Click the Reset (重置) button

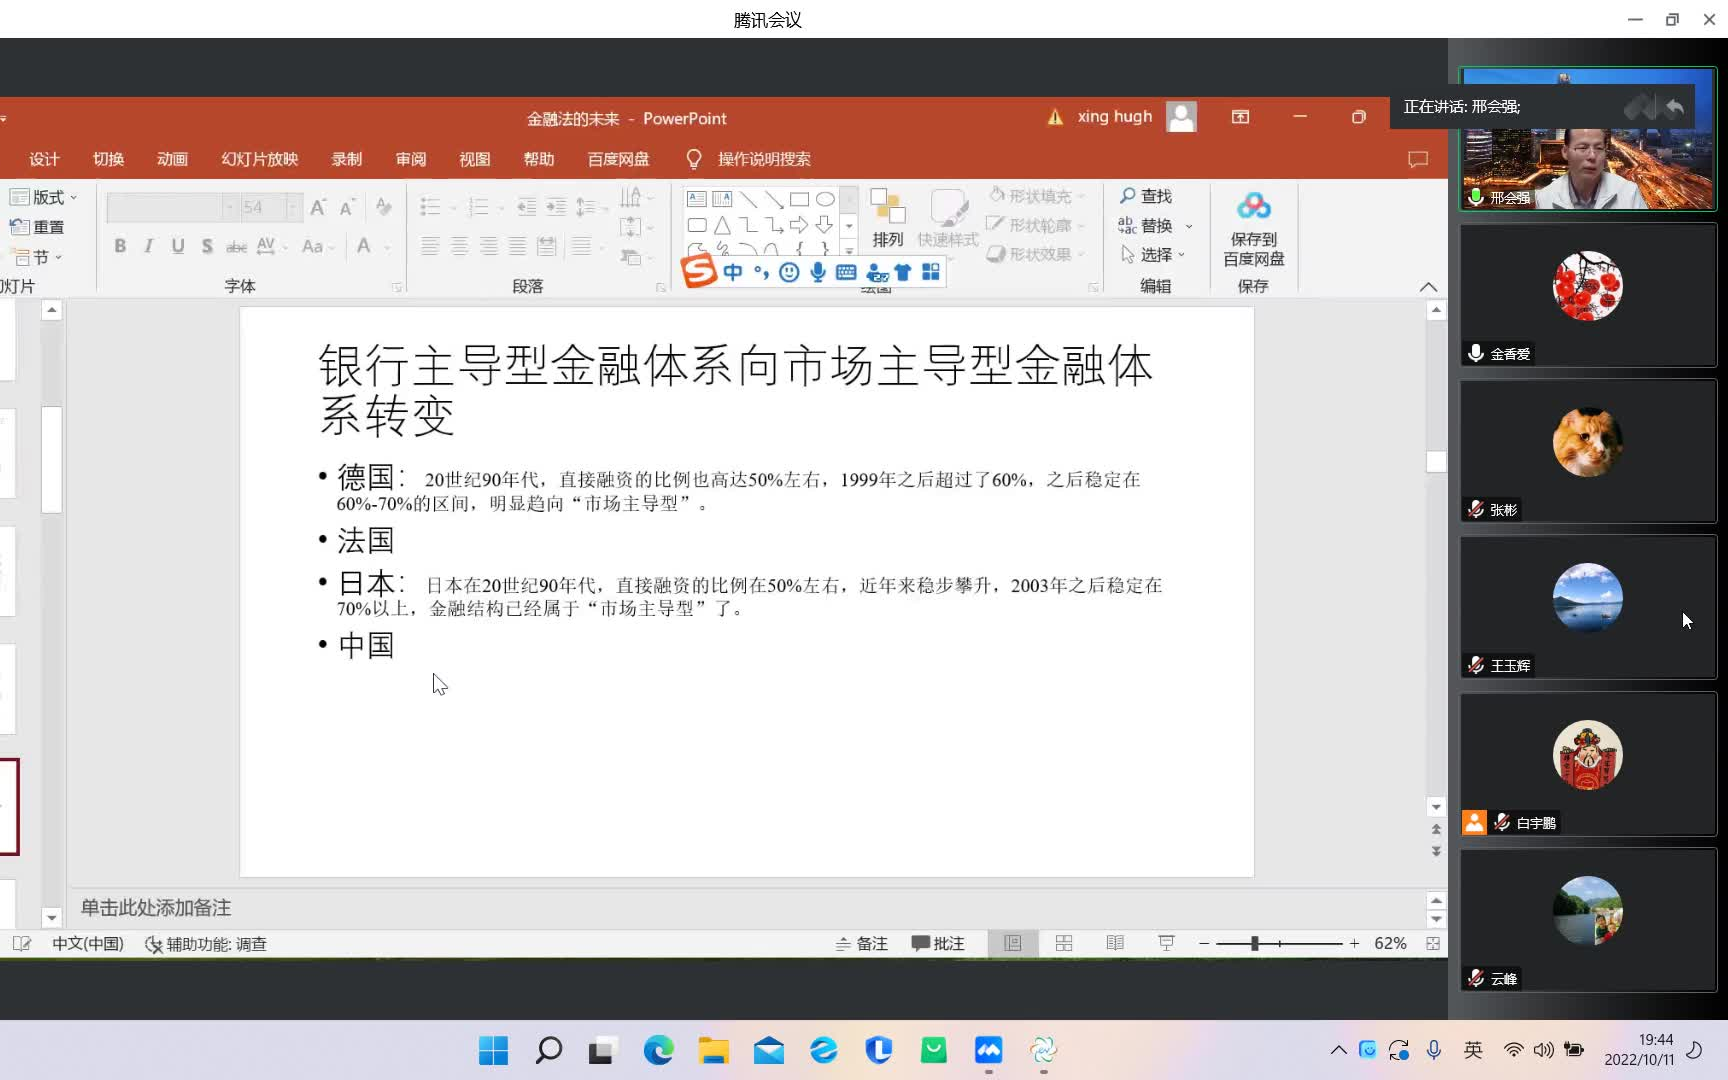37,227
